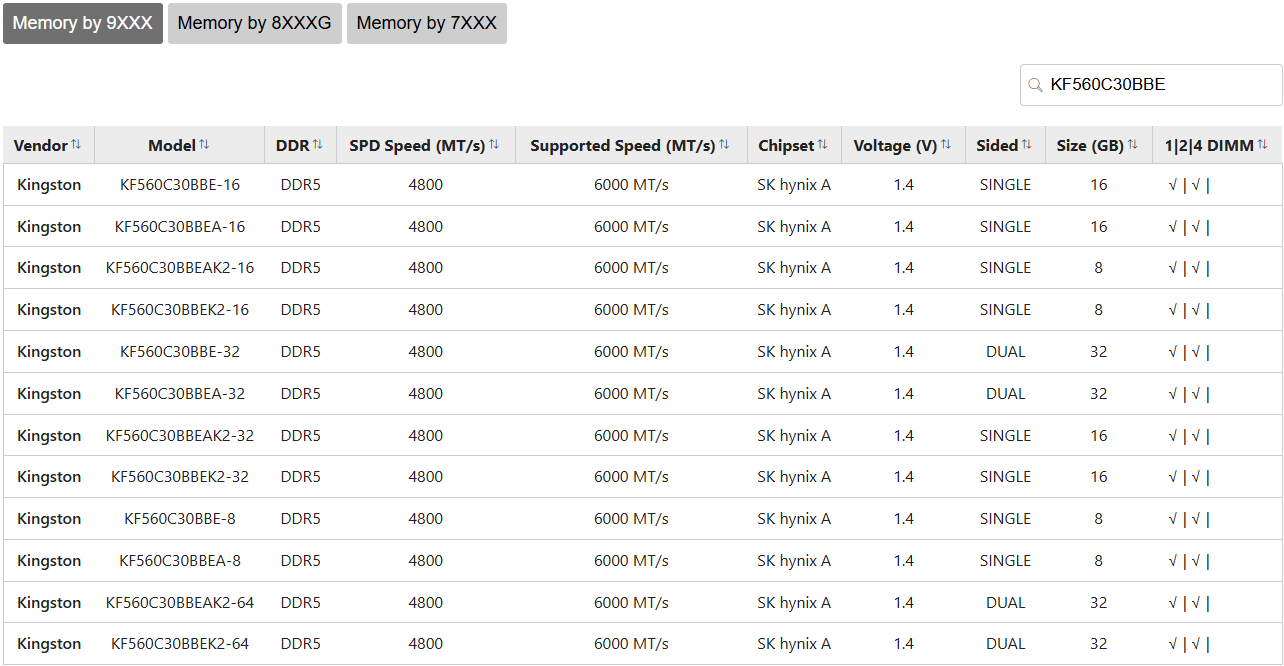The image size is (1284, 666).
Task: Sort by Voltage using sort arrows
Action: point(946,145)
